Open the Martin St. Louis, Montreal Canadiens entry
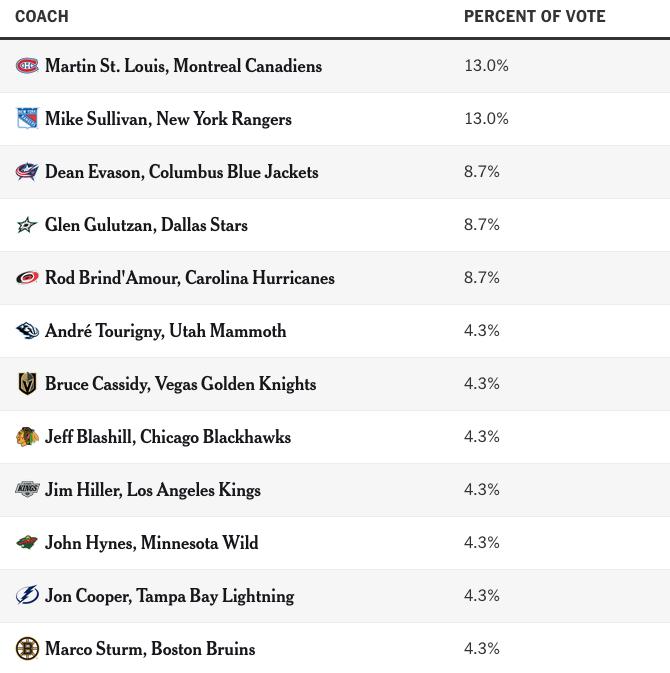This screenshot has height=673, width=670. click(183, 66)
